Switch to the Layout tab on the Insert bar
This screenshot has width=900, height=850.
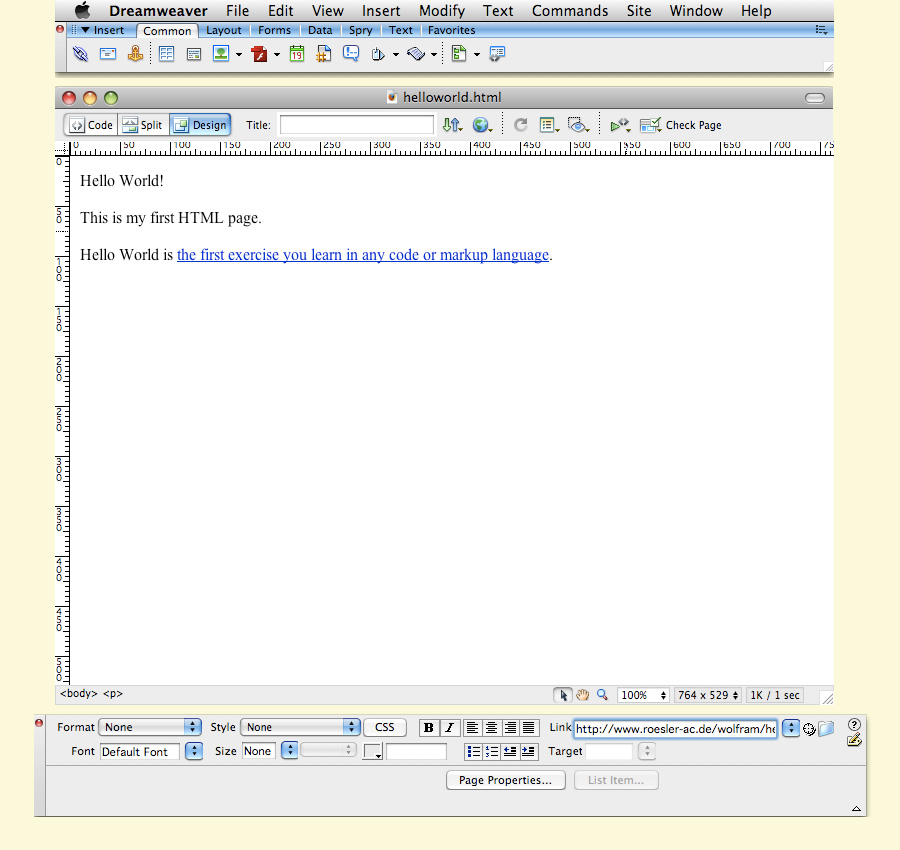click(224, 30)
